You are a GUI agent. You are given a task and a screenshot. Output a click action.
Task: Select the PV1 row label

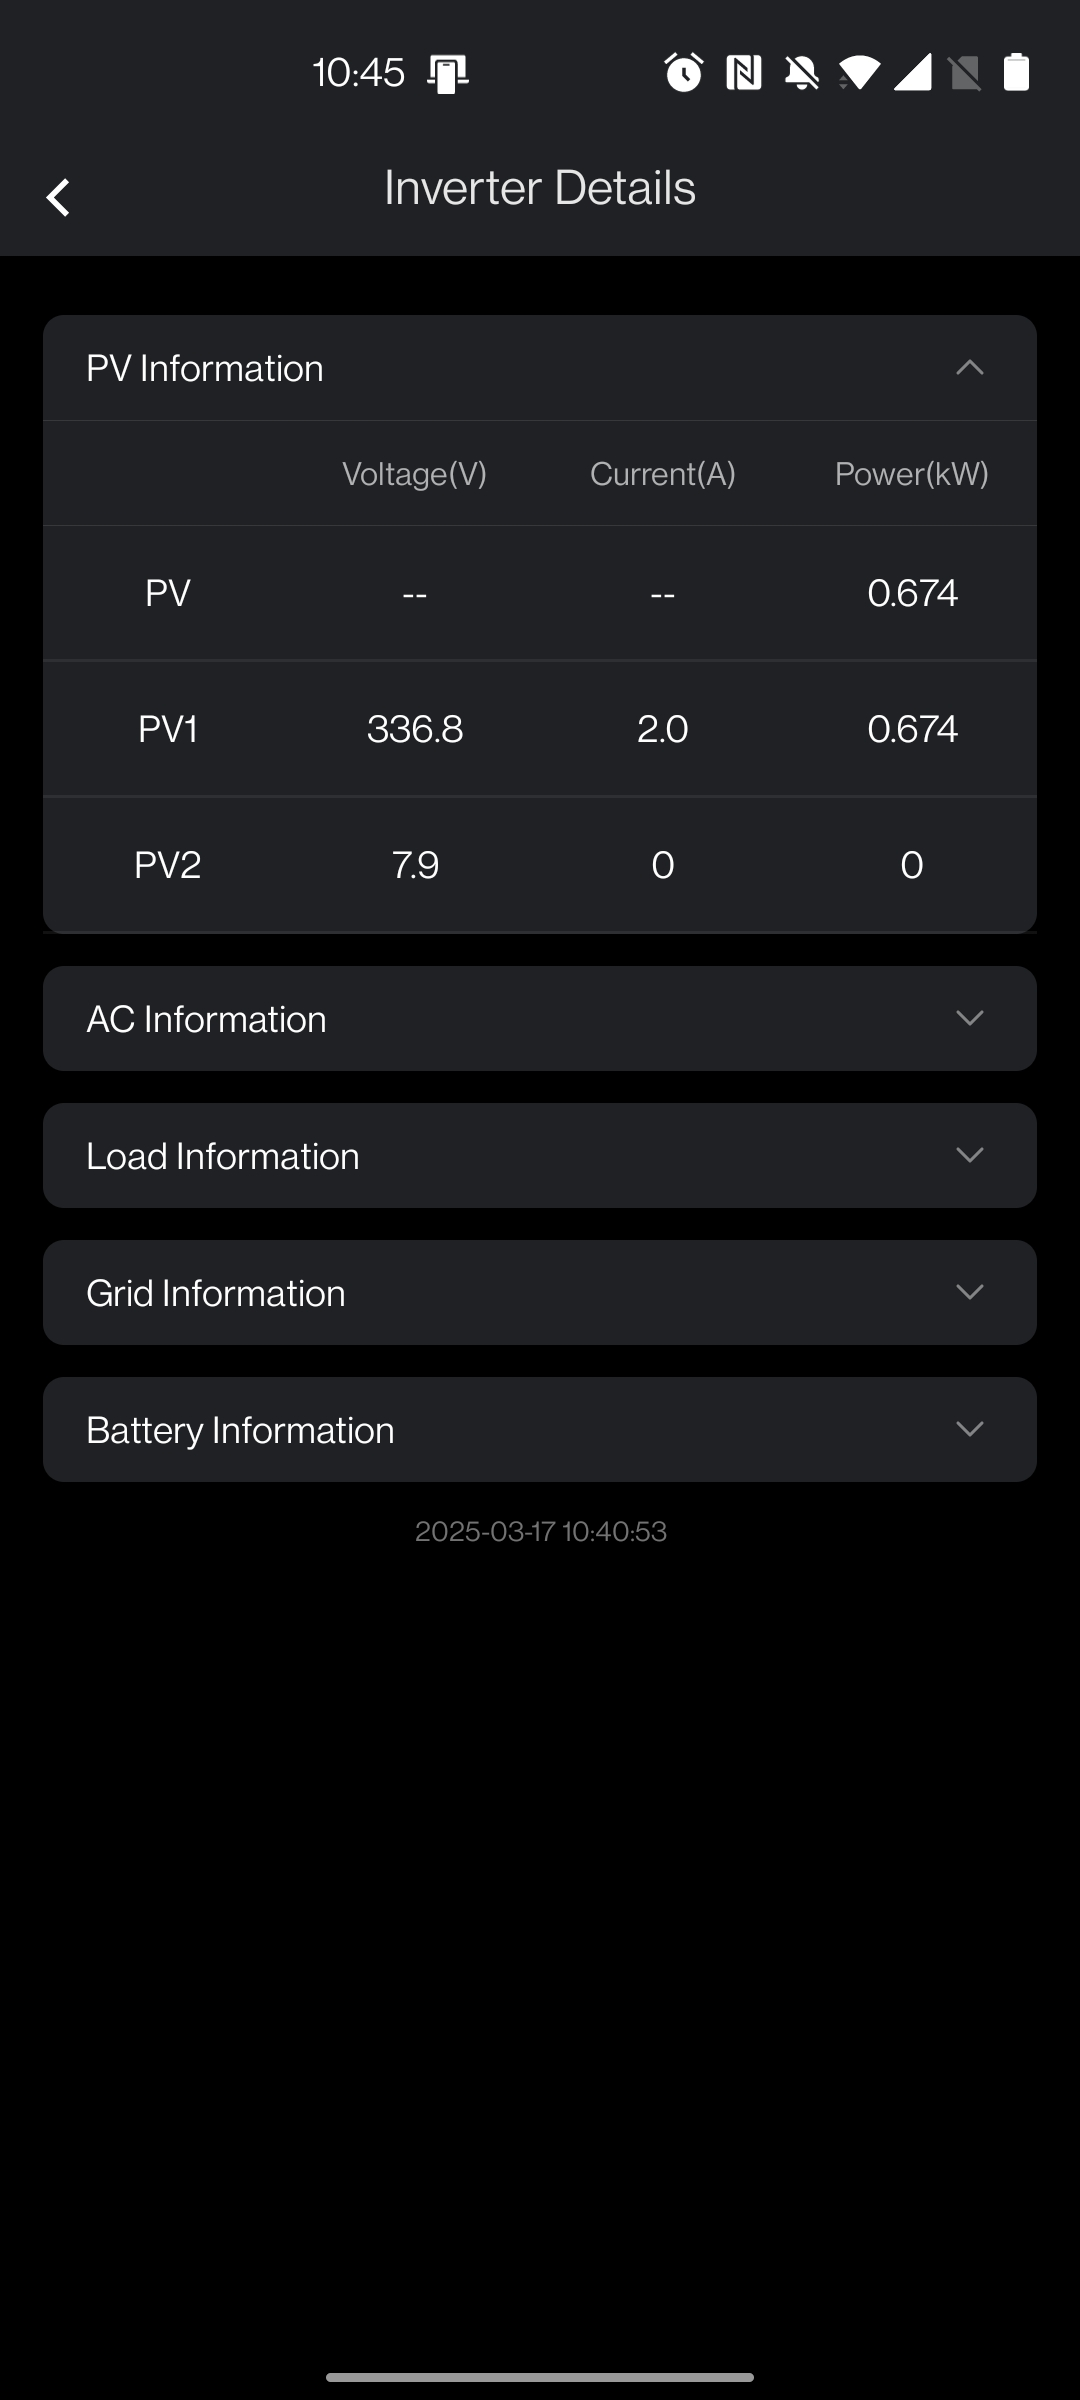(x=168, y=729)
